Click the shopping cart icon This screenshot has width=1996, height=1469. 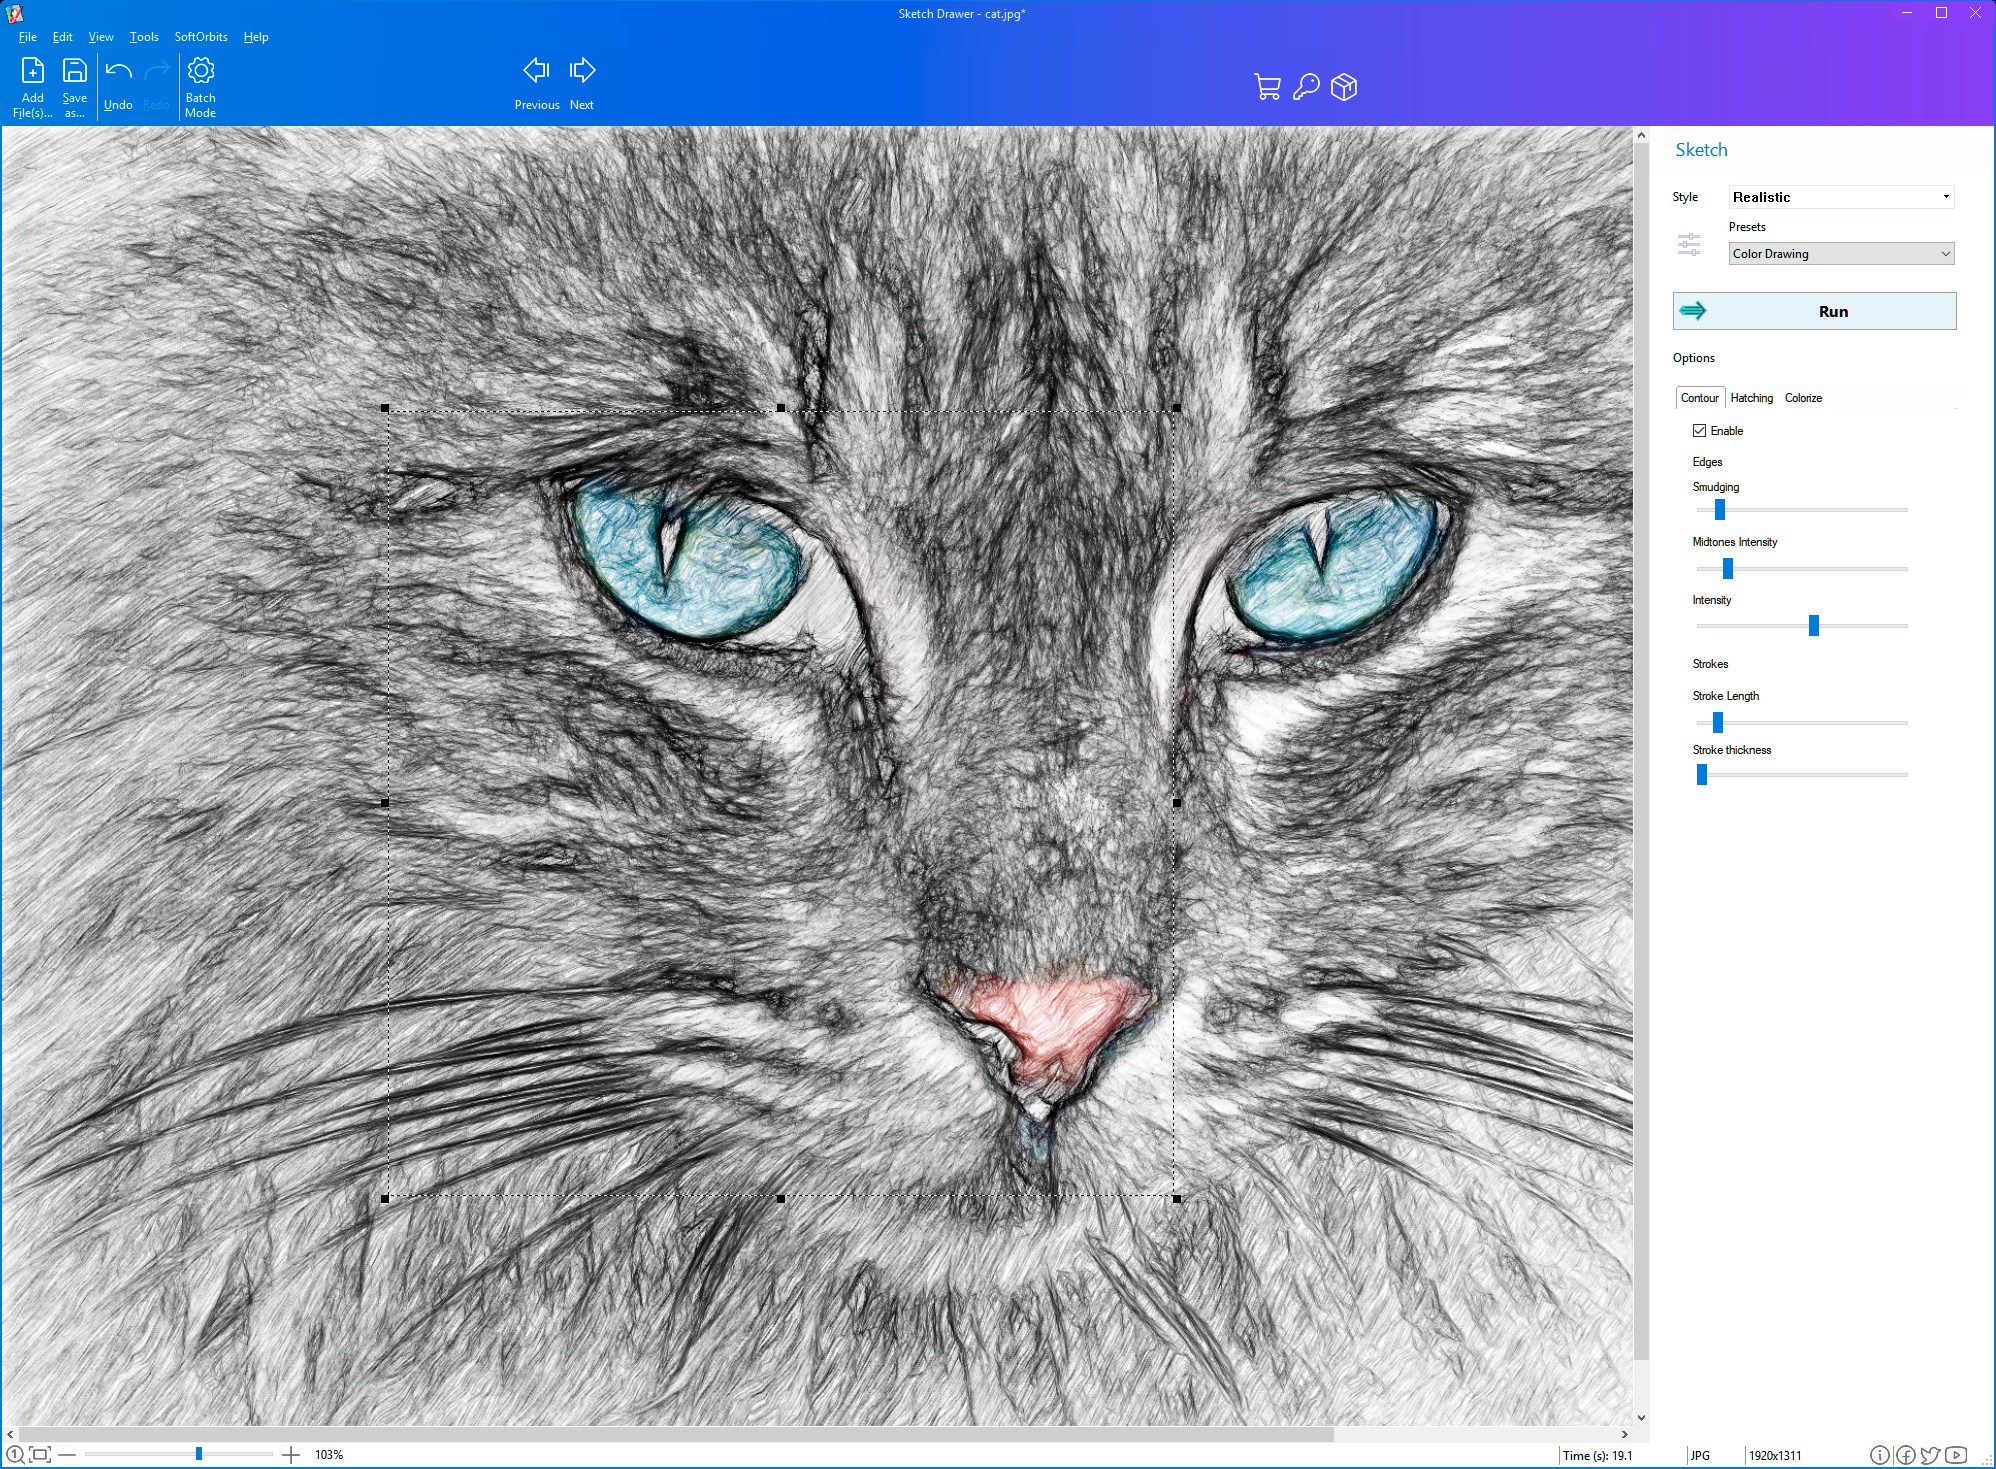(x=1267, y=87)
